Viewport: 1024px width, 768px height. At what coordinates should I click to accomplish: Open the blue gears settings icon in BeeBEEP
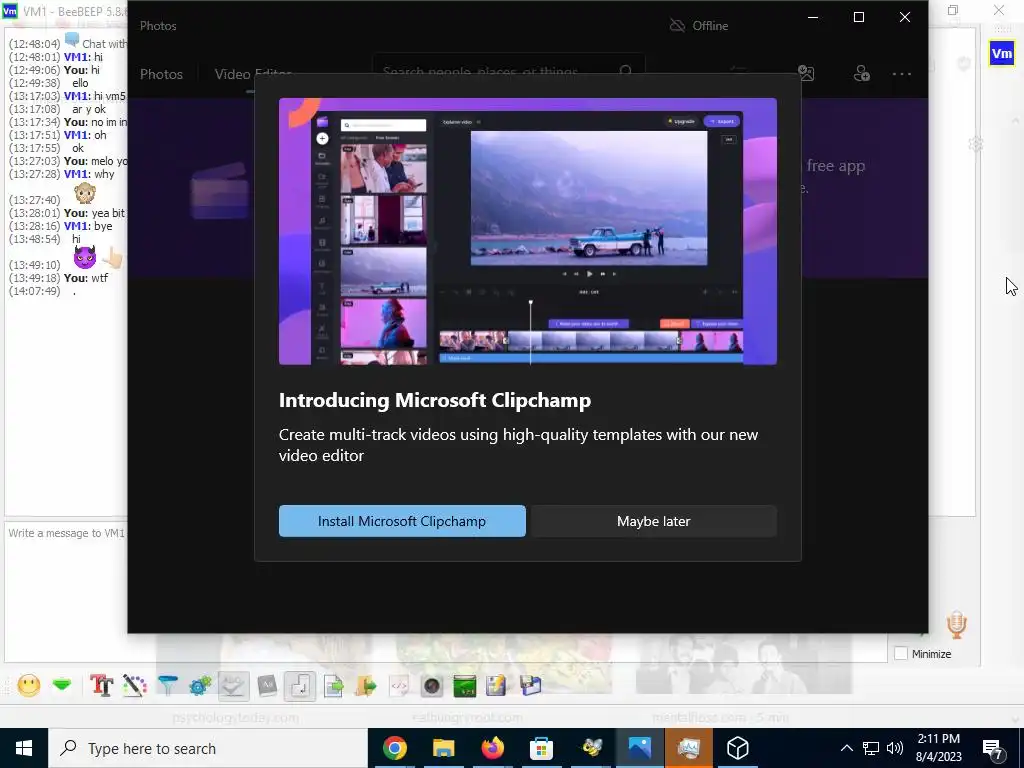pyautogui.click(x=200, y=686)
